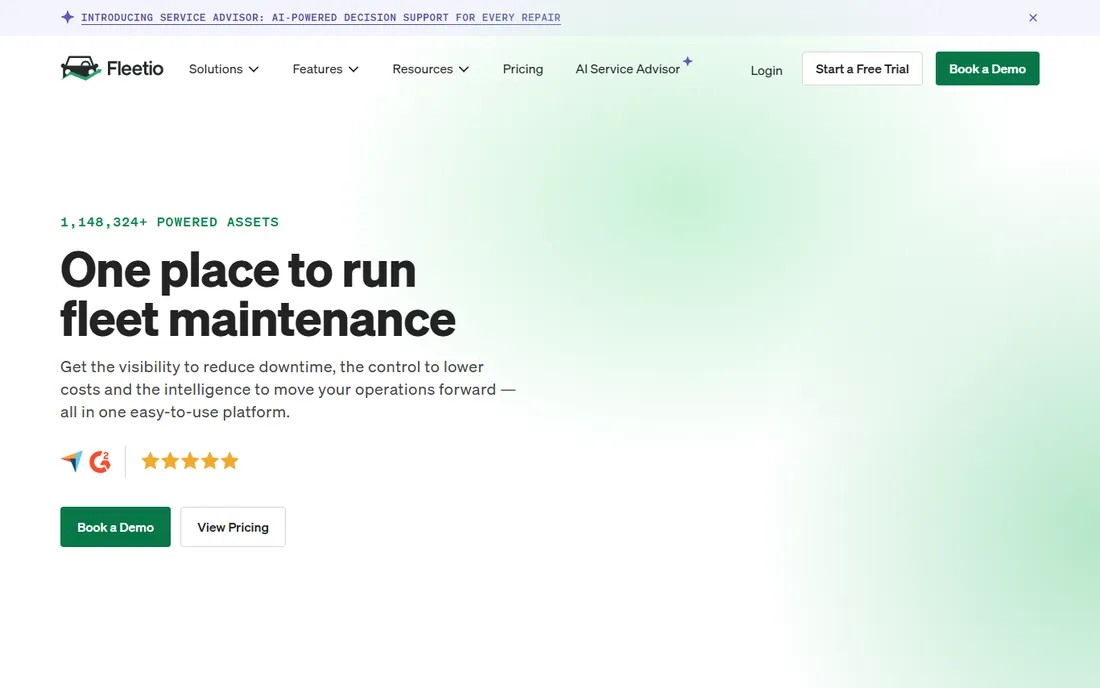This screenshot has width=1100, height=688.
Task: Click Book a Demo below hero text
Action: [115, 527]
